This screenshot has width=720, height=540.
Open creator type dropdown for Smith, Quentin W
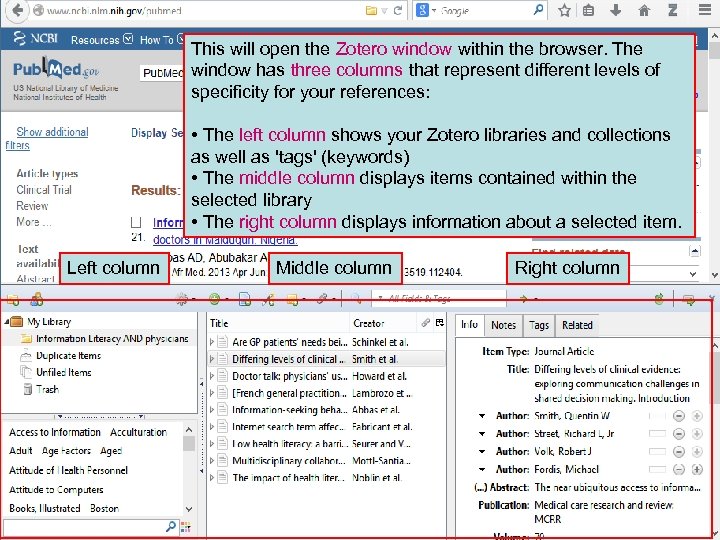[482, 416]
